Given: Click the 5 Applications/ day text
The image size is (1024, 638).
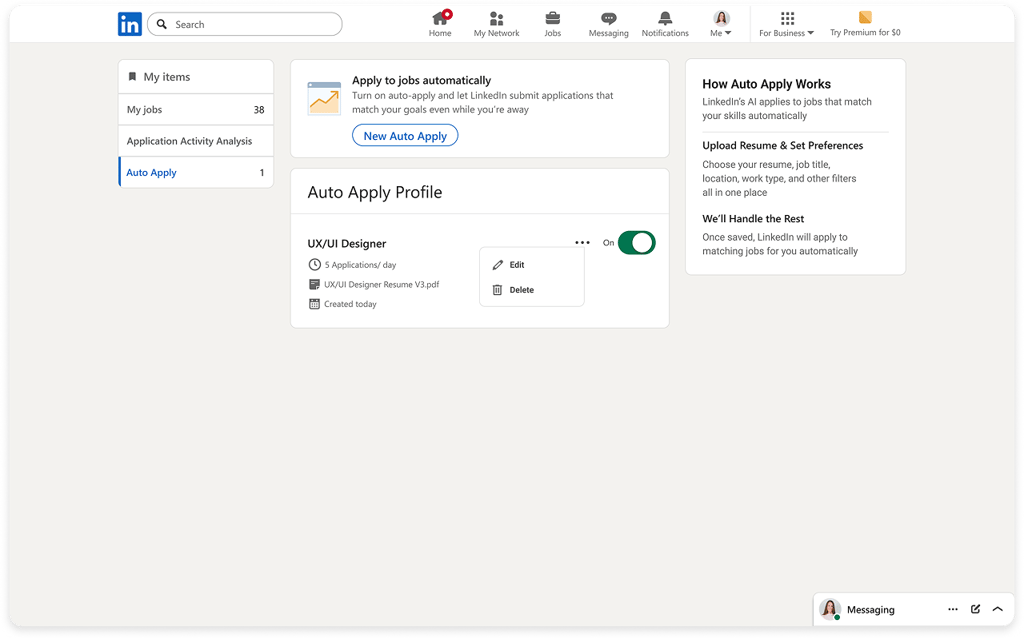Looking at the screenshot, I should coord(360,265).
